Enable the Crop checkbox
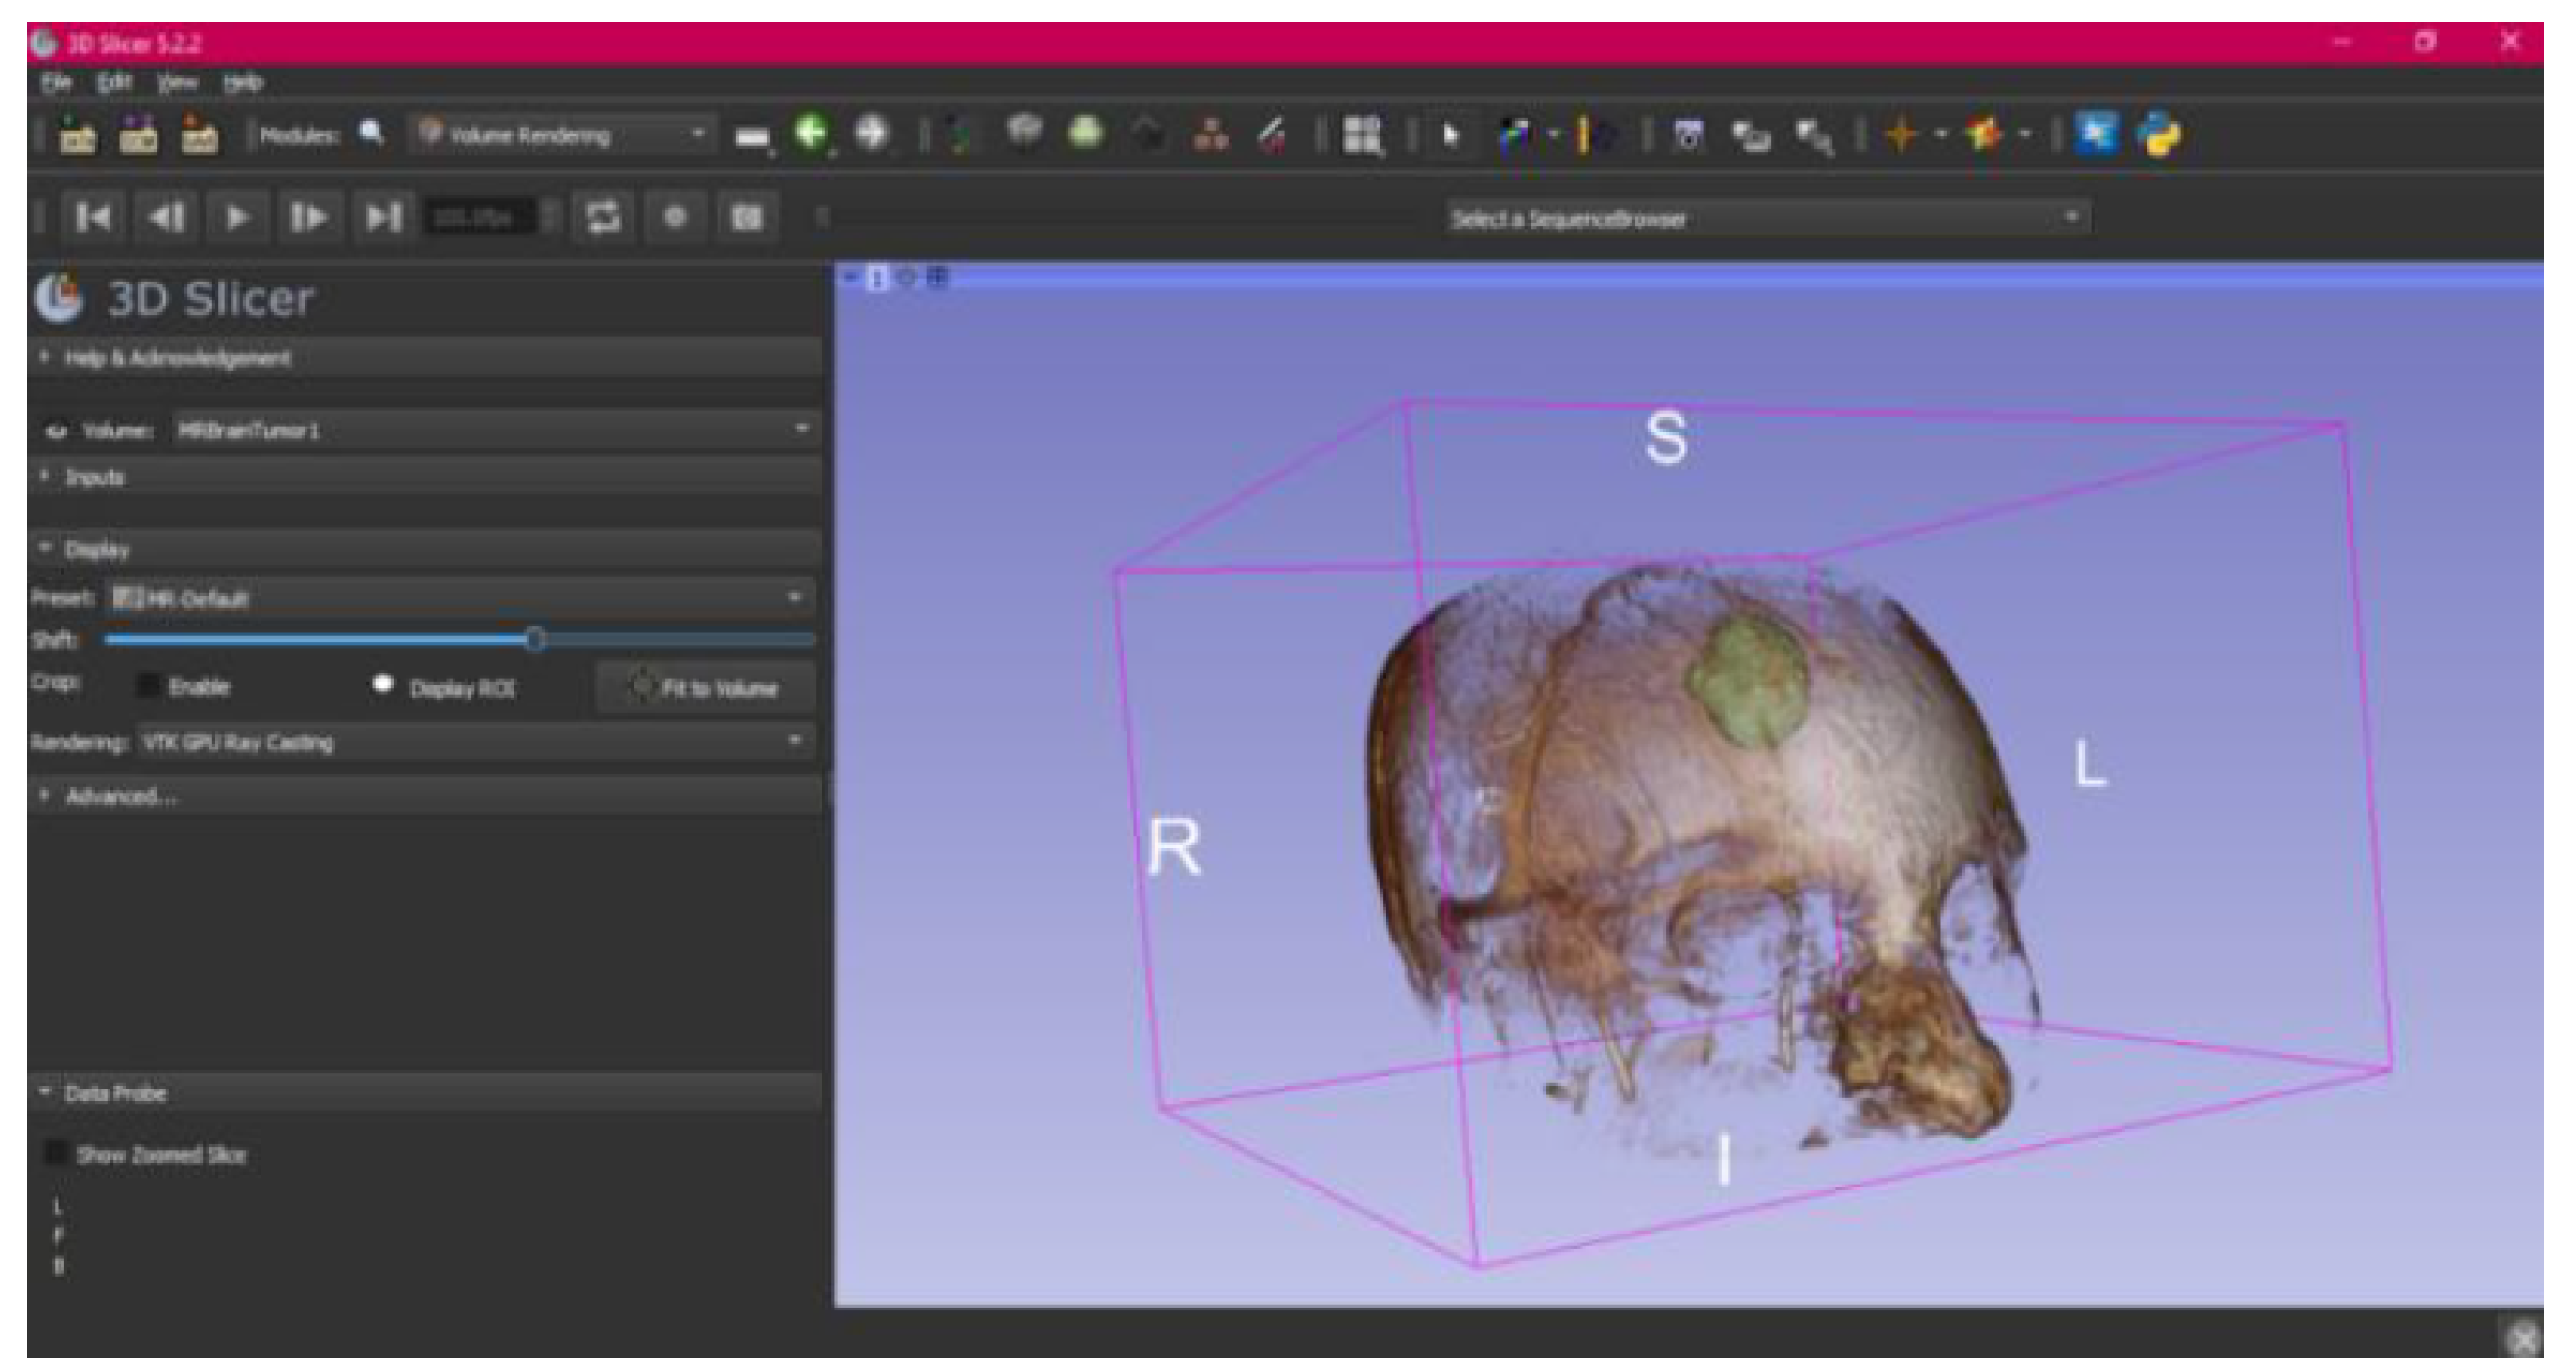 point(149,686)
